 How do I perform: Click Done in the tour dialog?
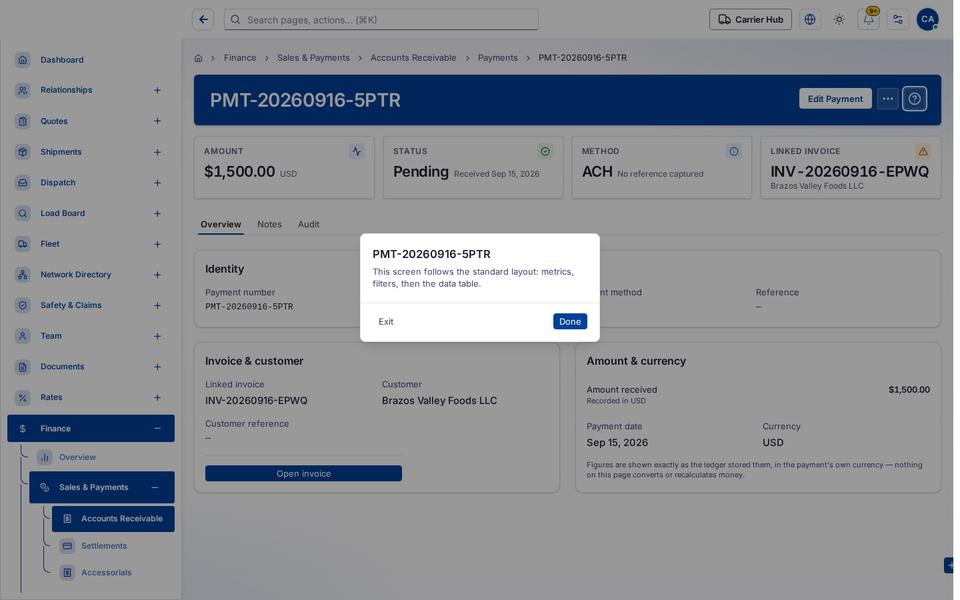point(570,321)
